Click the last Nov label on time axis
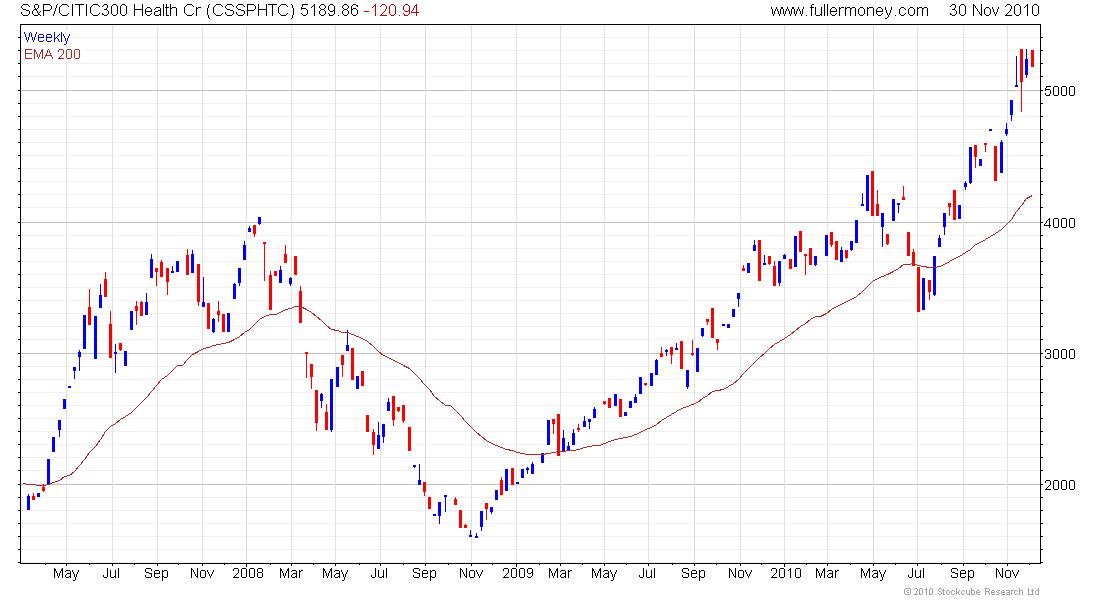Image resolution: width=1100 pixels, height=600 pixels. coord(1007,573)
